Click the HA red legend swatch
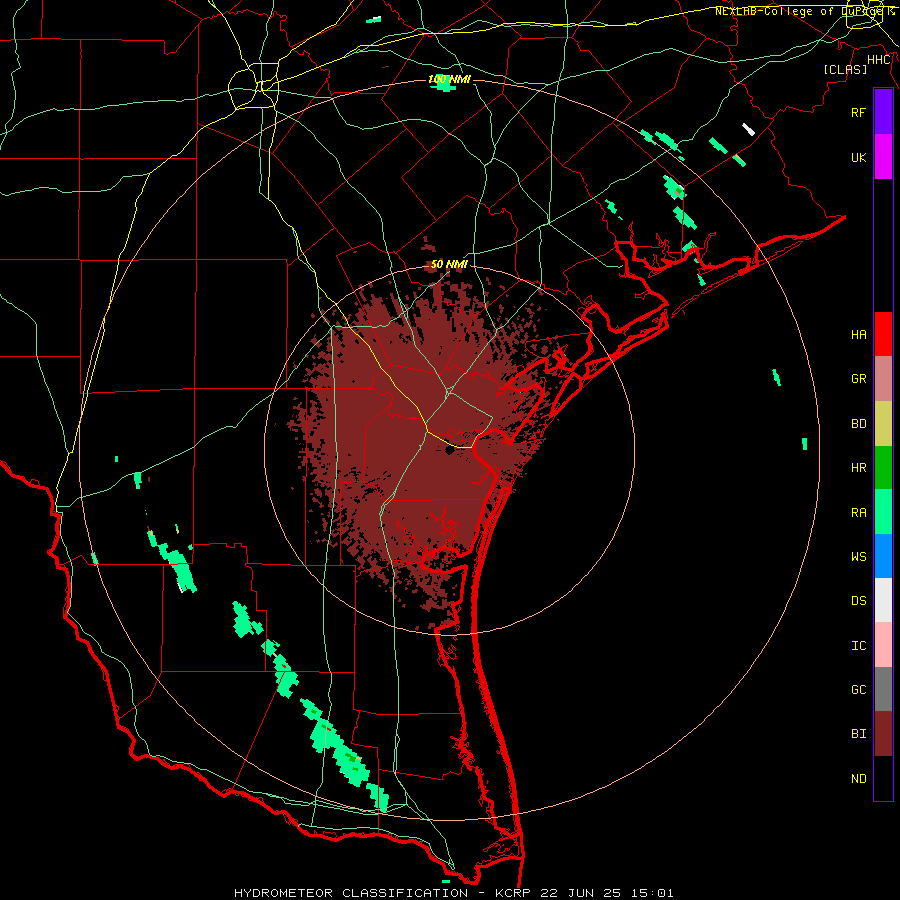Screen dimensions: 900x900 tap(883, 334)
